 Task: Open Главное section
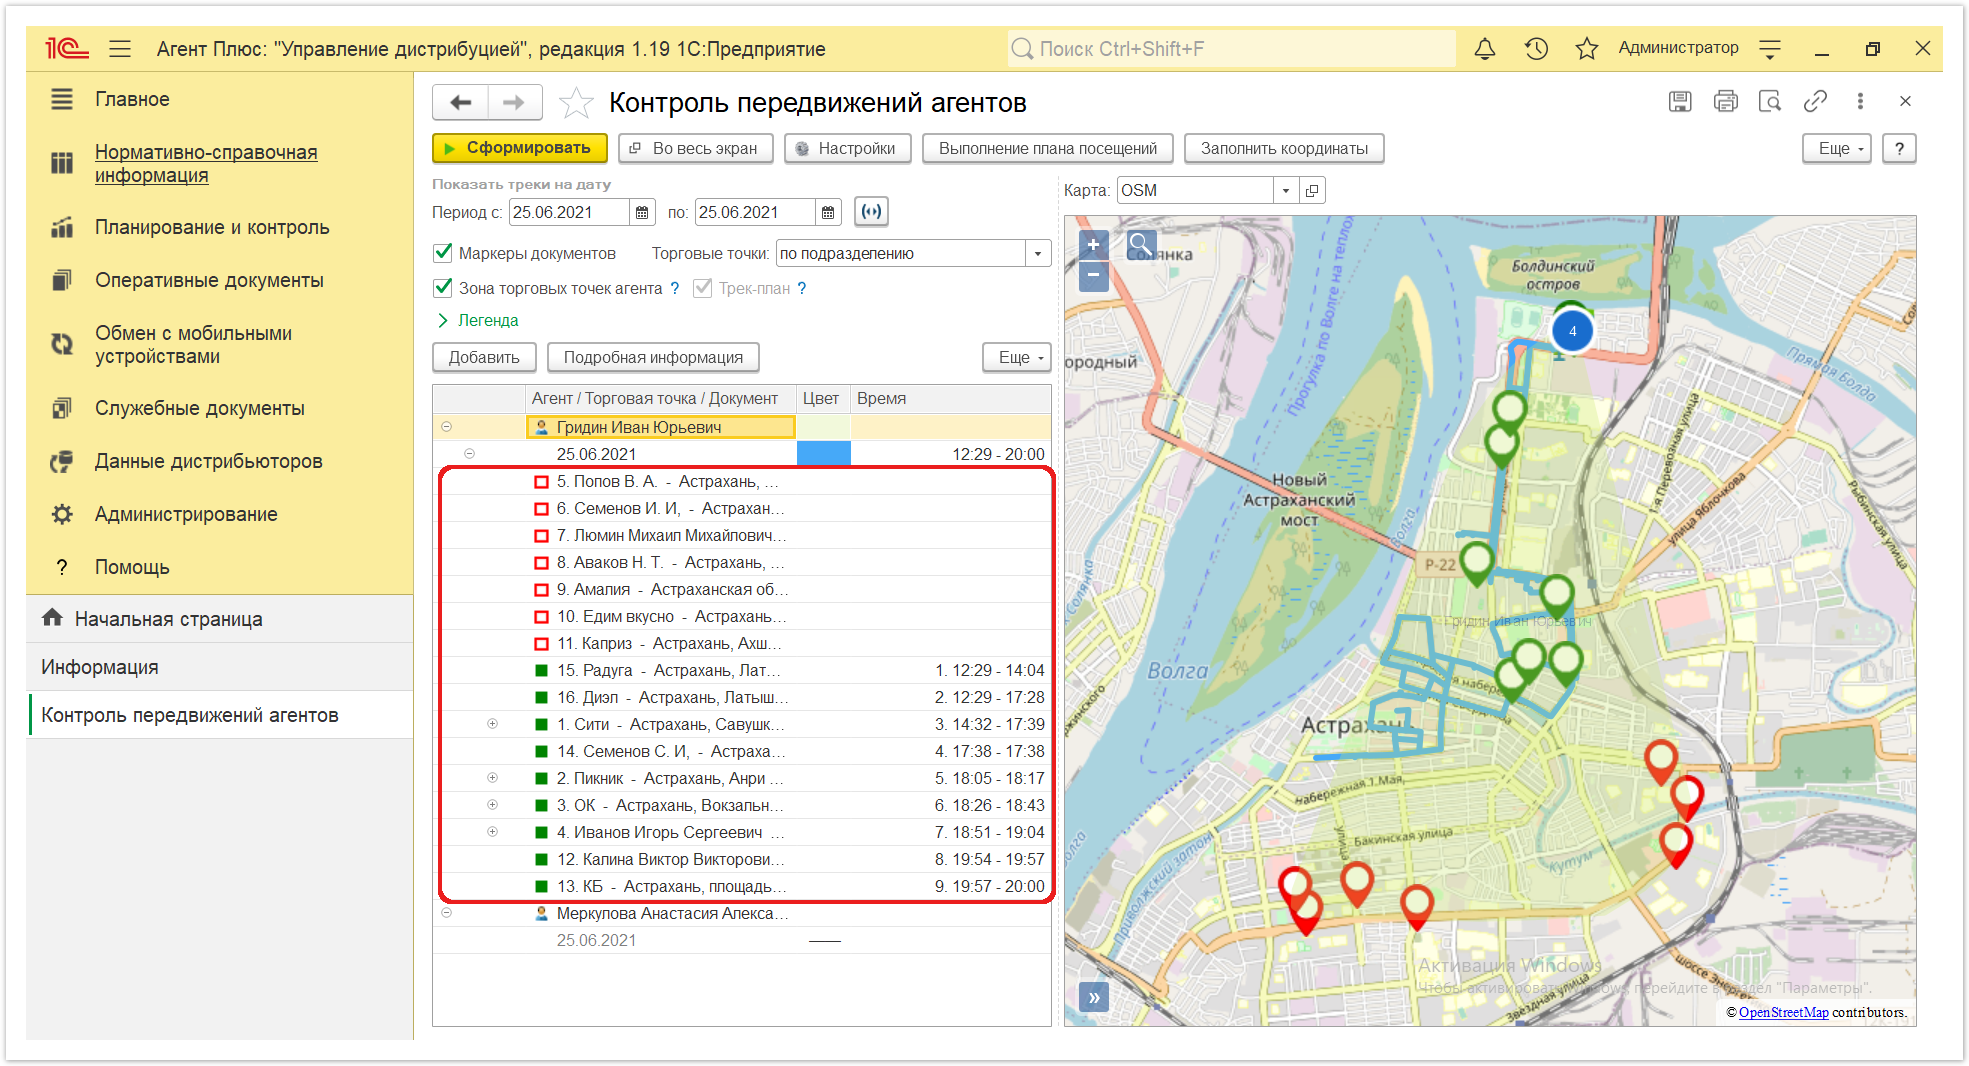pyautogui.click(x=132, y=99)
